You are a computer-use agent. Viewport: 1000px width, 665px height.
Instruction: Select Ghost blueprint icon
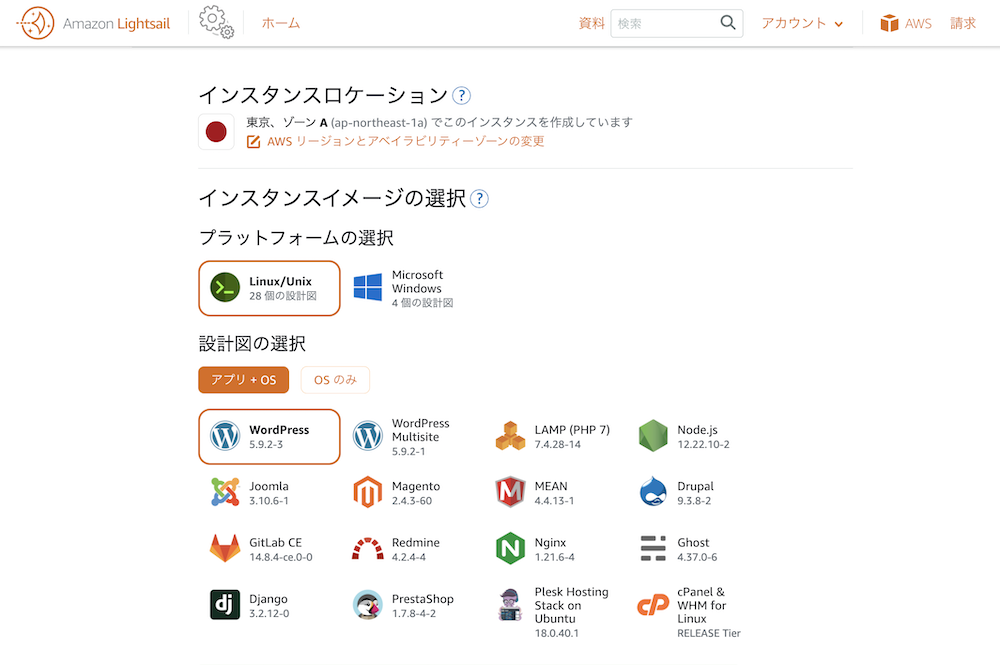coord(653,548)
